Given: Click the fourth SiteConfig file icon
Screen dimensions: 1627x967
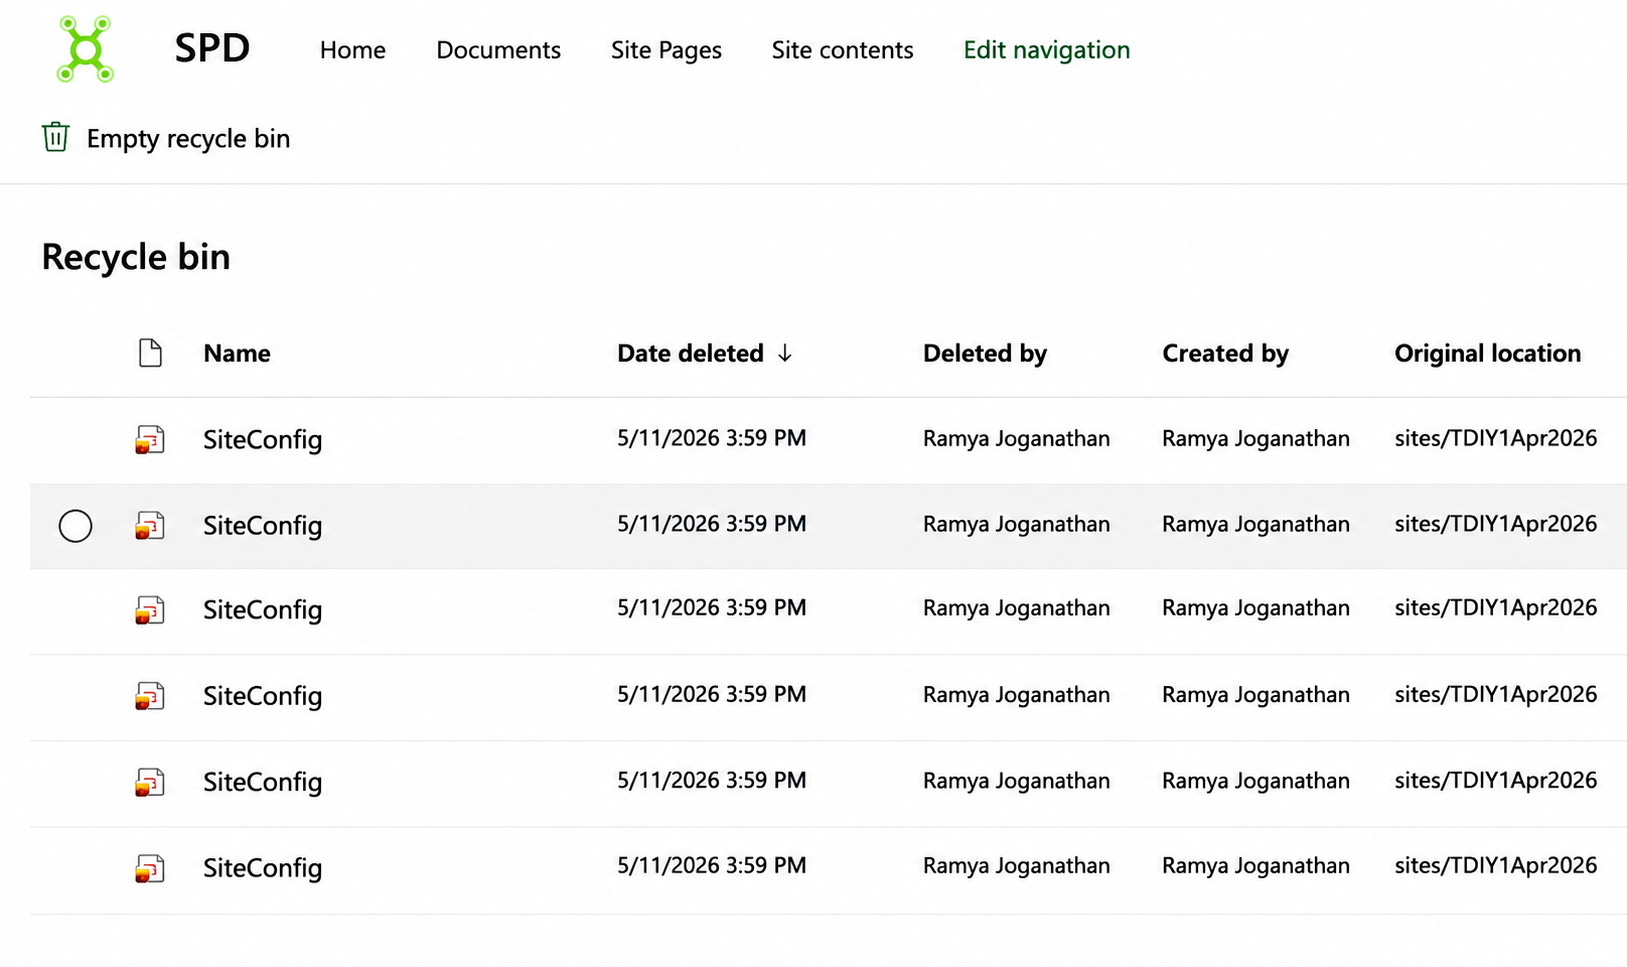Looking at the screenshot, I should click(x=150, y=696).
